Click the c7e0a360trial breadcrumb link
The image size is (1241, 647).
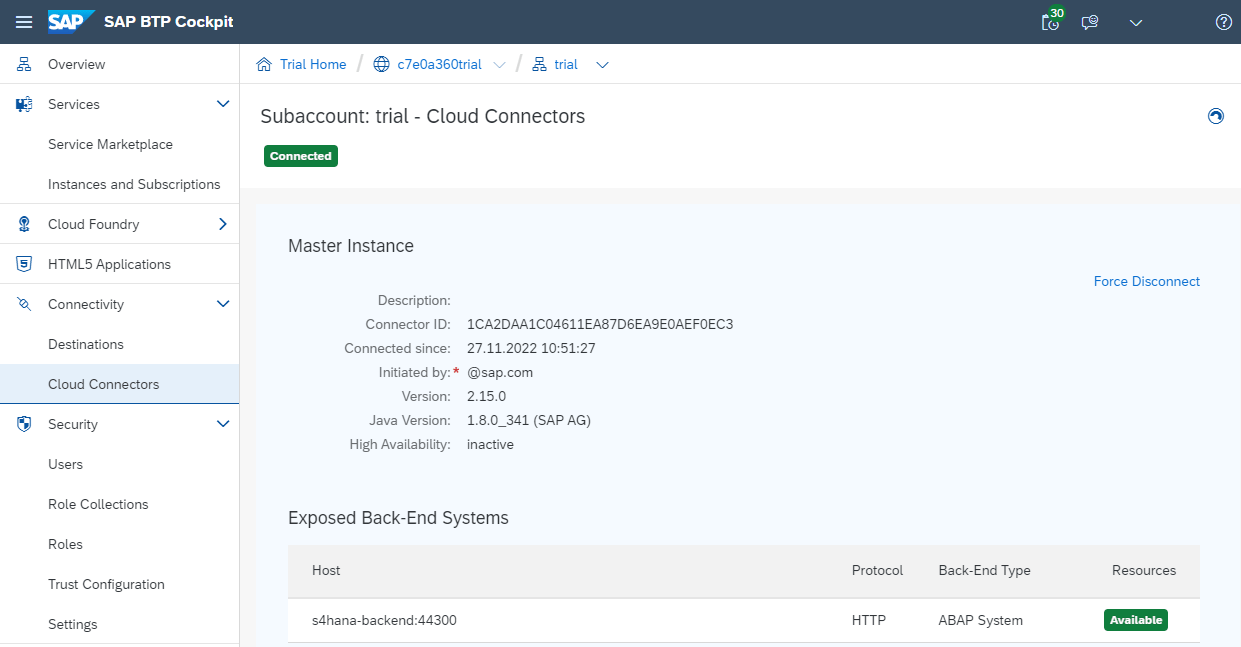439,64
